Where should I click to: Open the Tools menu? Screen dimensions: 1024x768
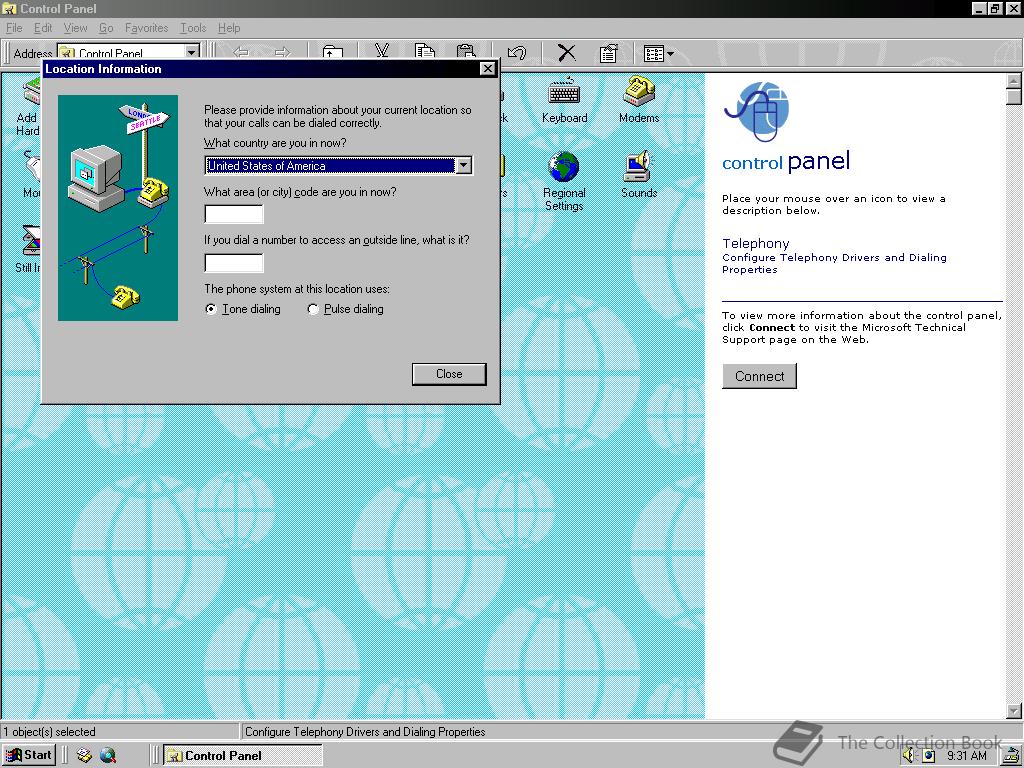coord(192,28)
